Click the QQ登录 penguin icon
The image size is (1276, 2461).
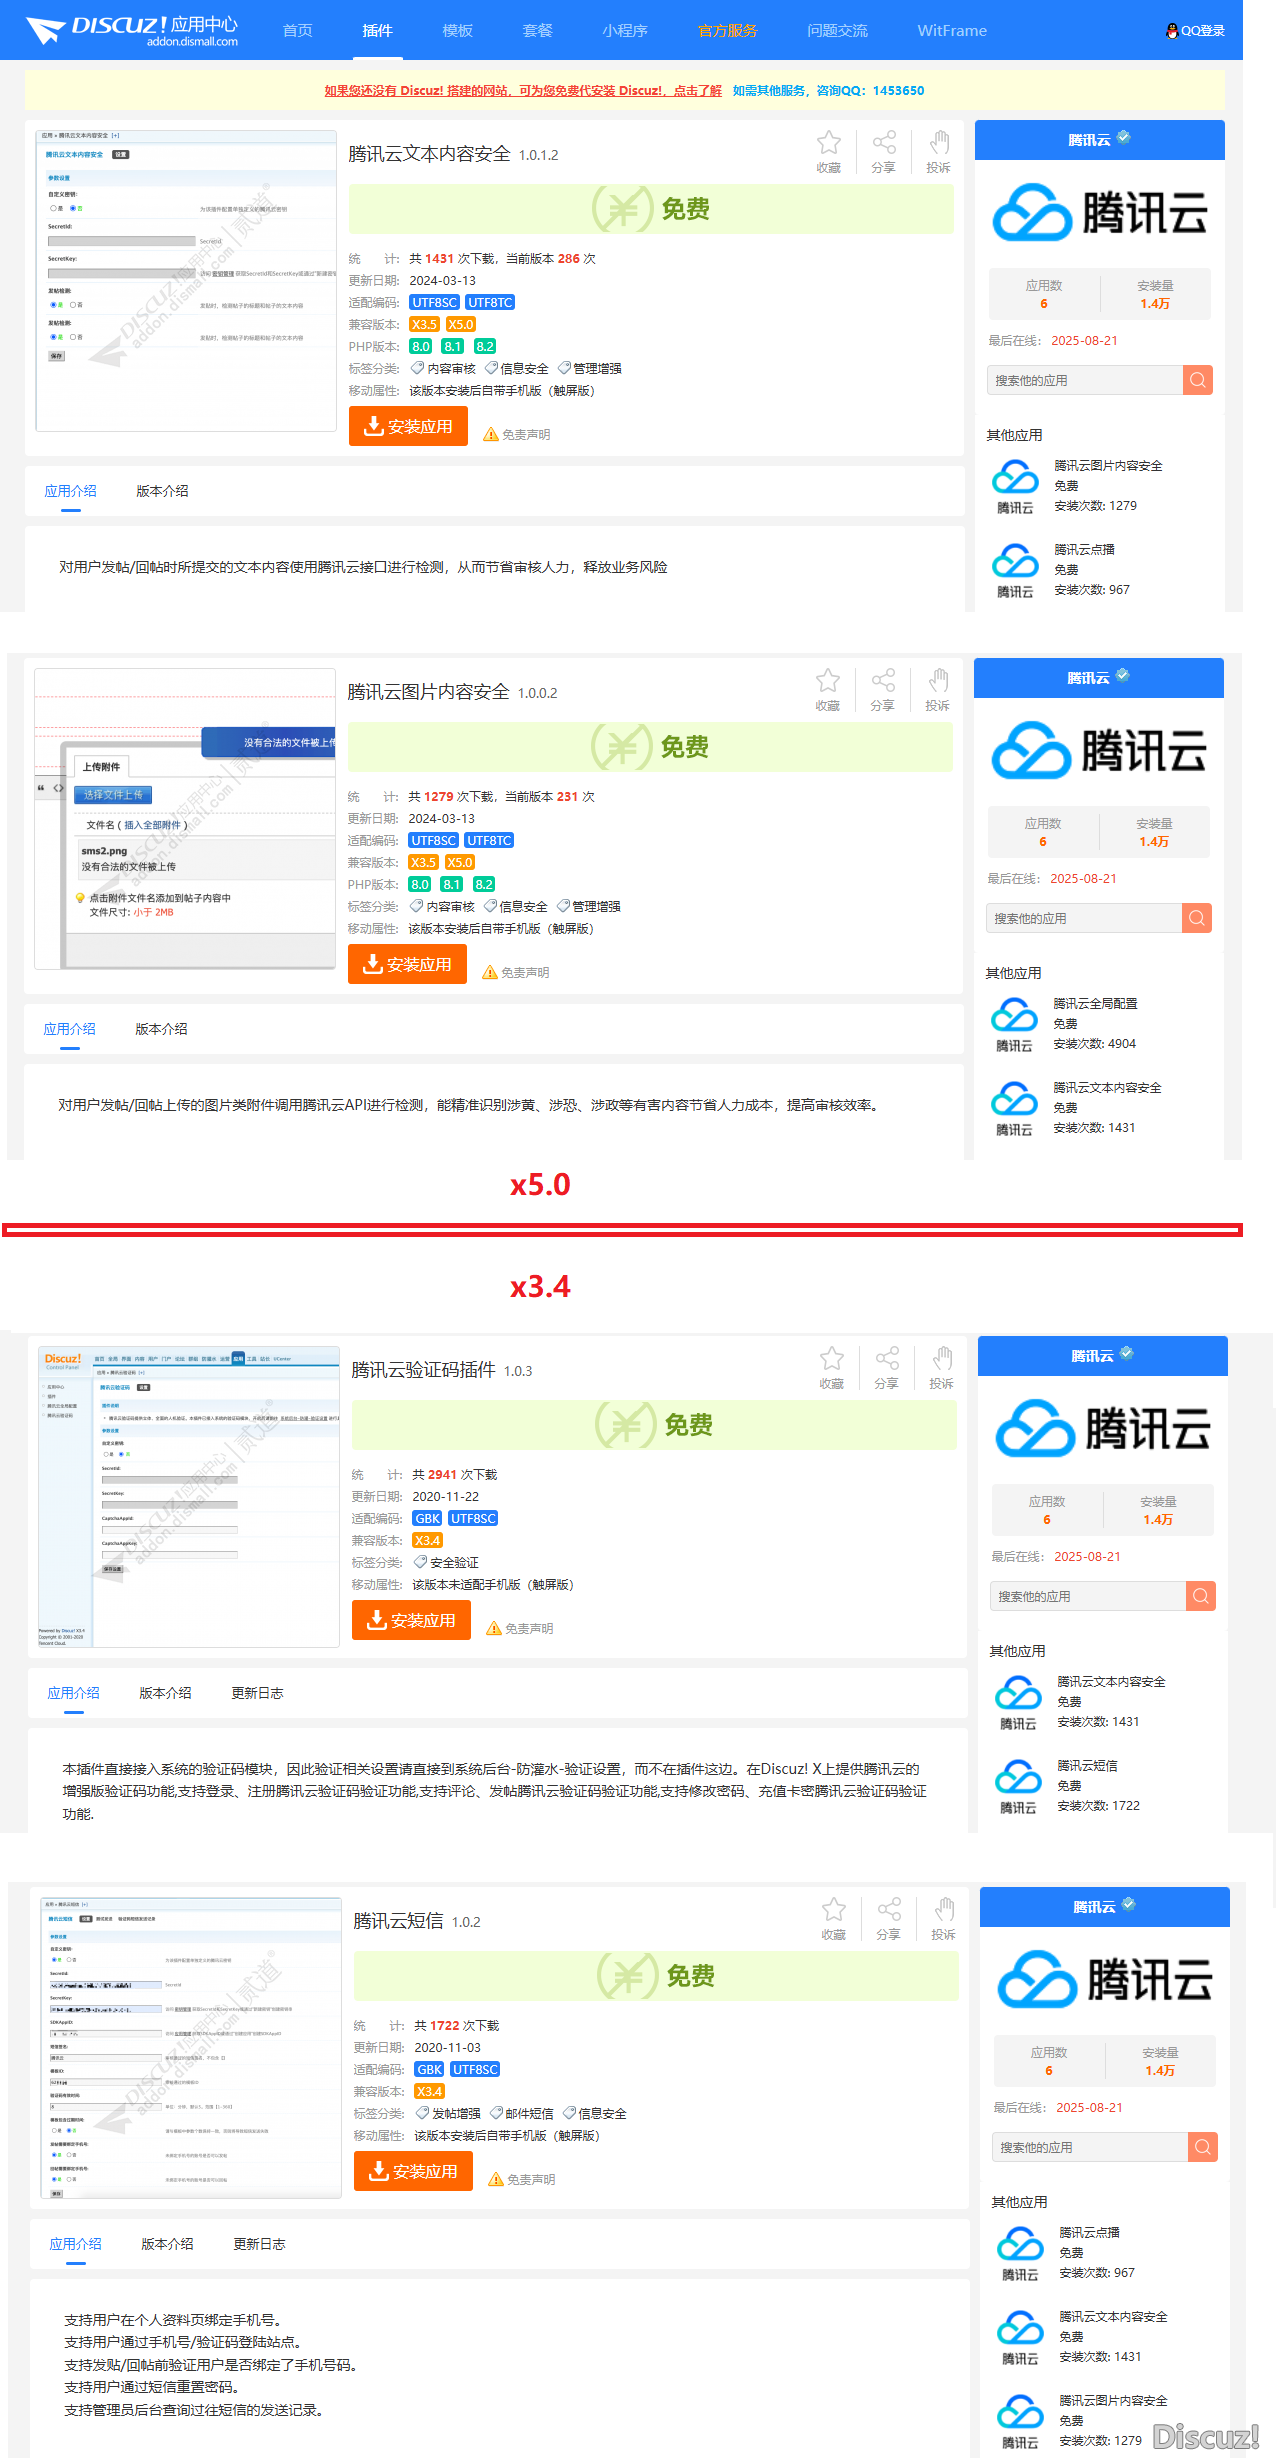tap(1172, 31)
